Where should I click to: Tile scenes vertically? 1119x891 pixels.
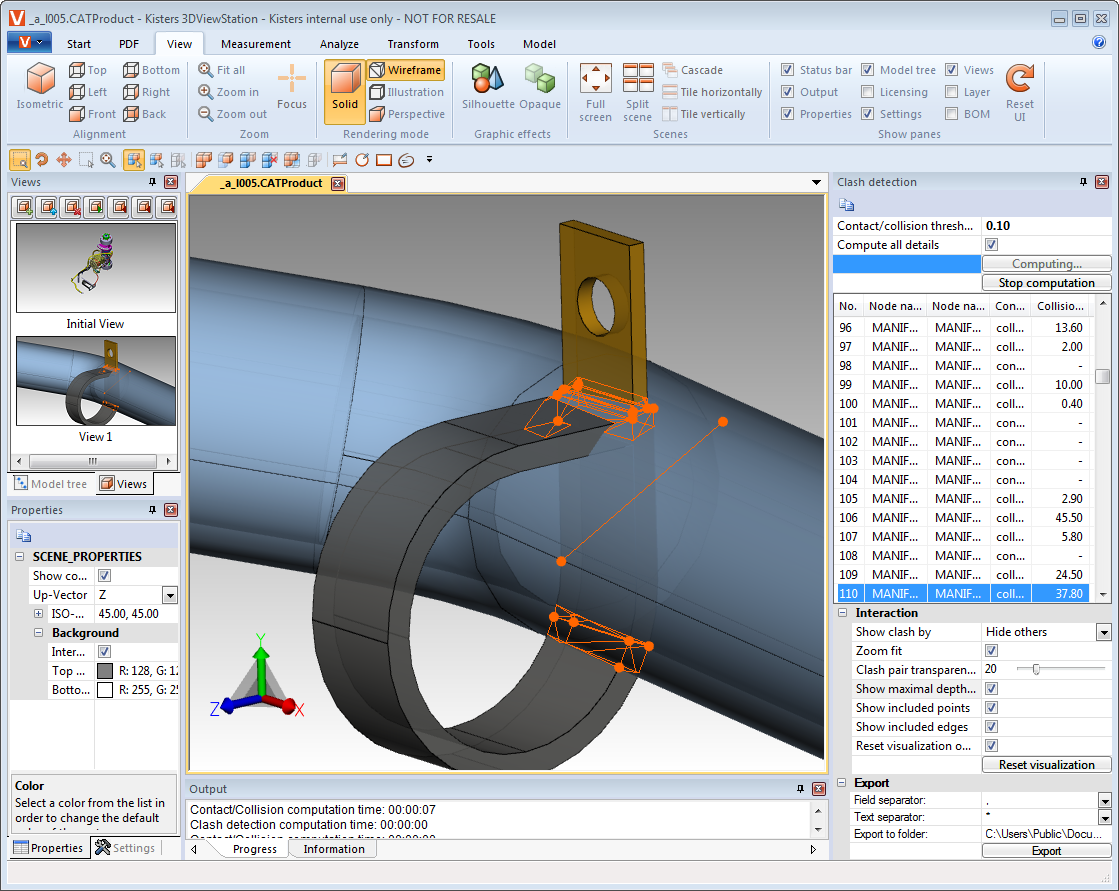[703, 114]
